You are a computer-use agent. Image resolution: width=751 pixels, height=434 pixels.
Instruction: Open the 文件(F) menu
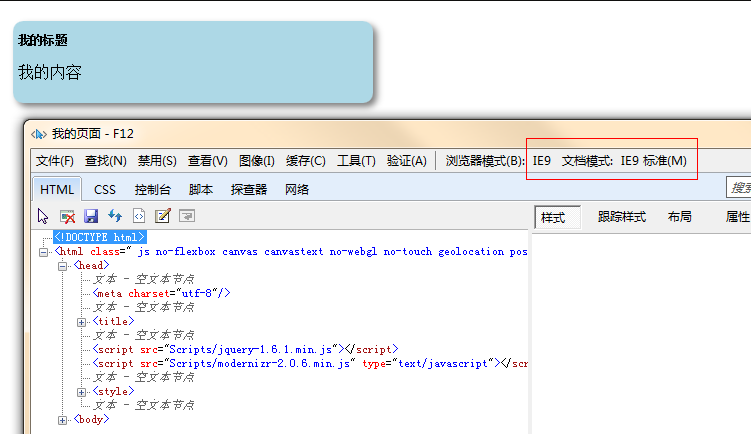[x=55, y=161]
